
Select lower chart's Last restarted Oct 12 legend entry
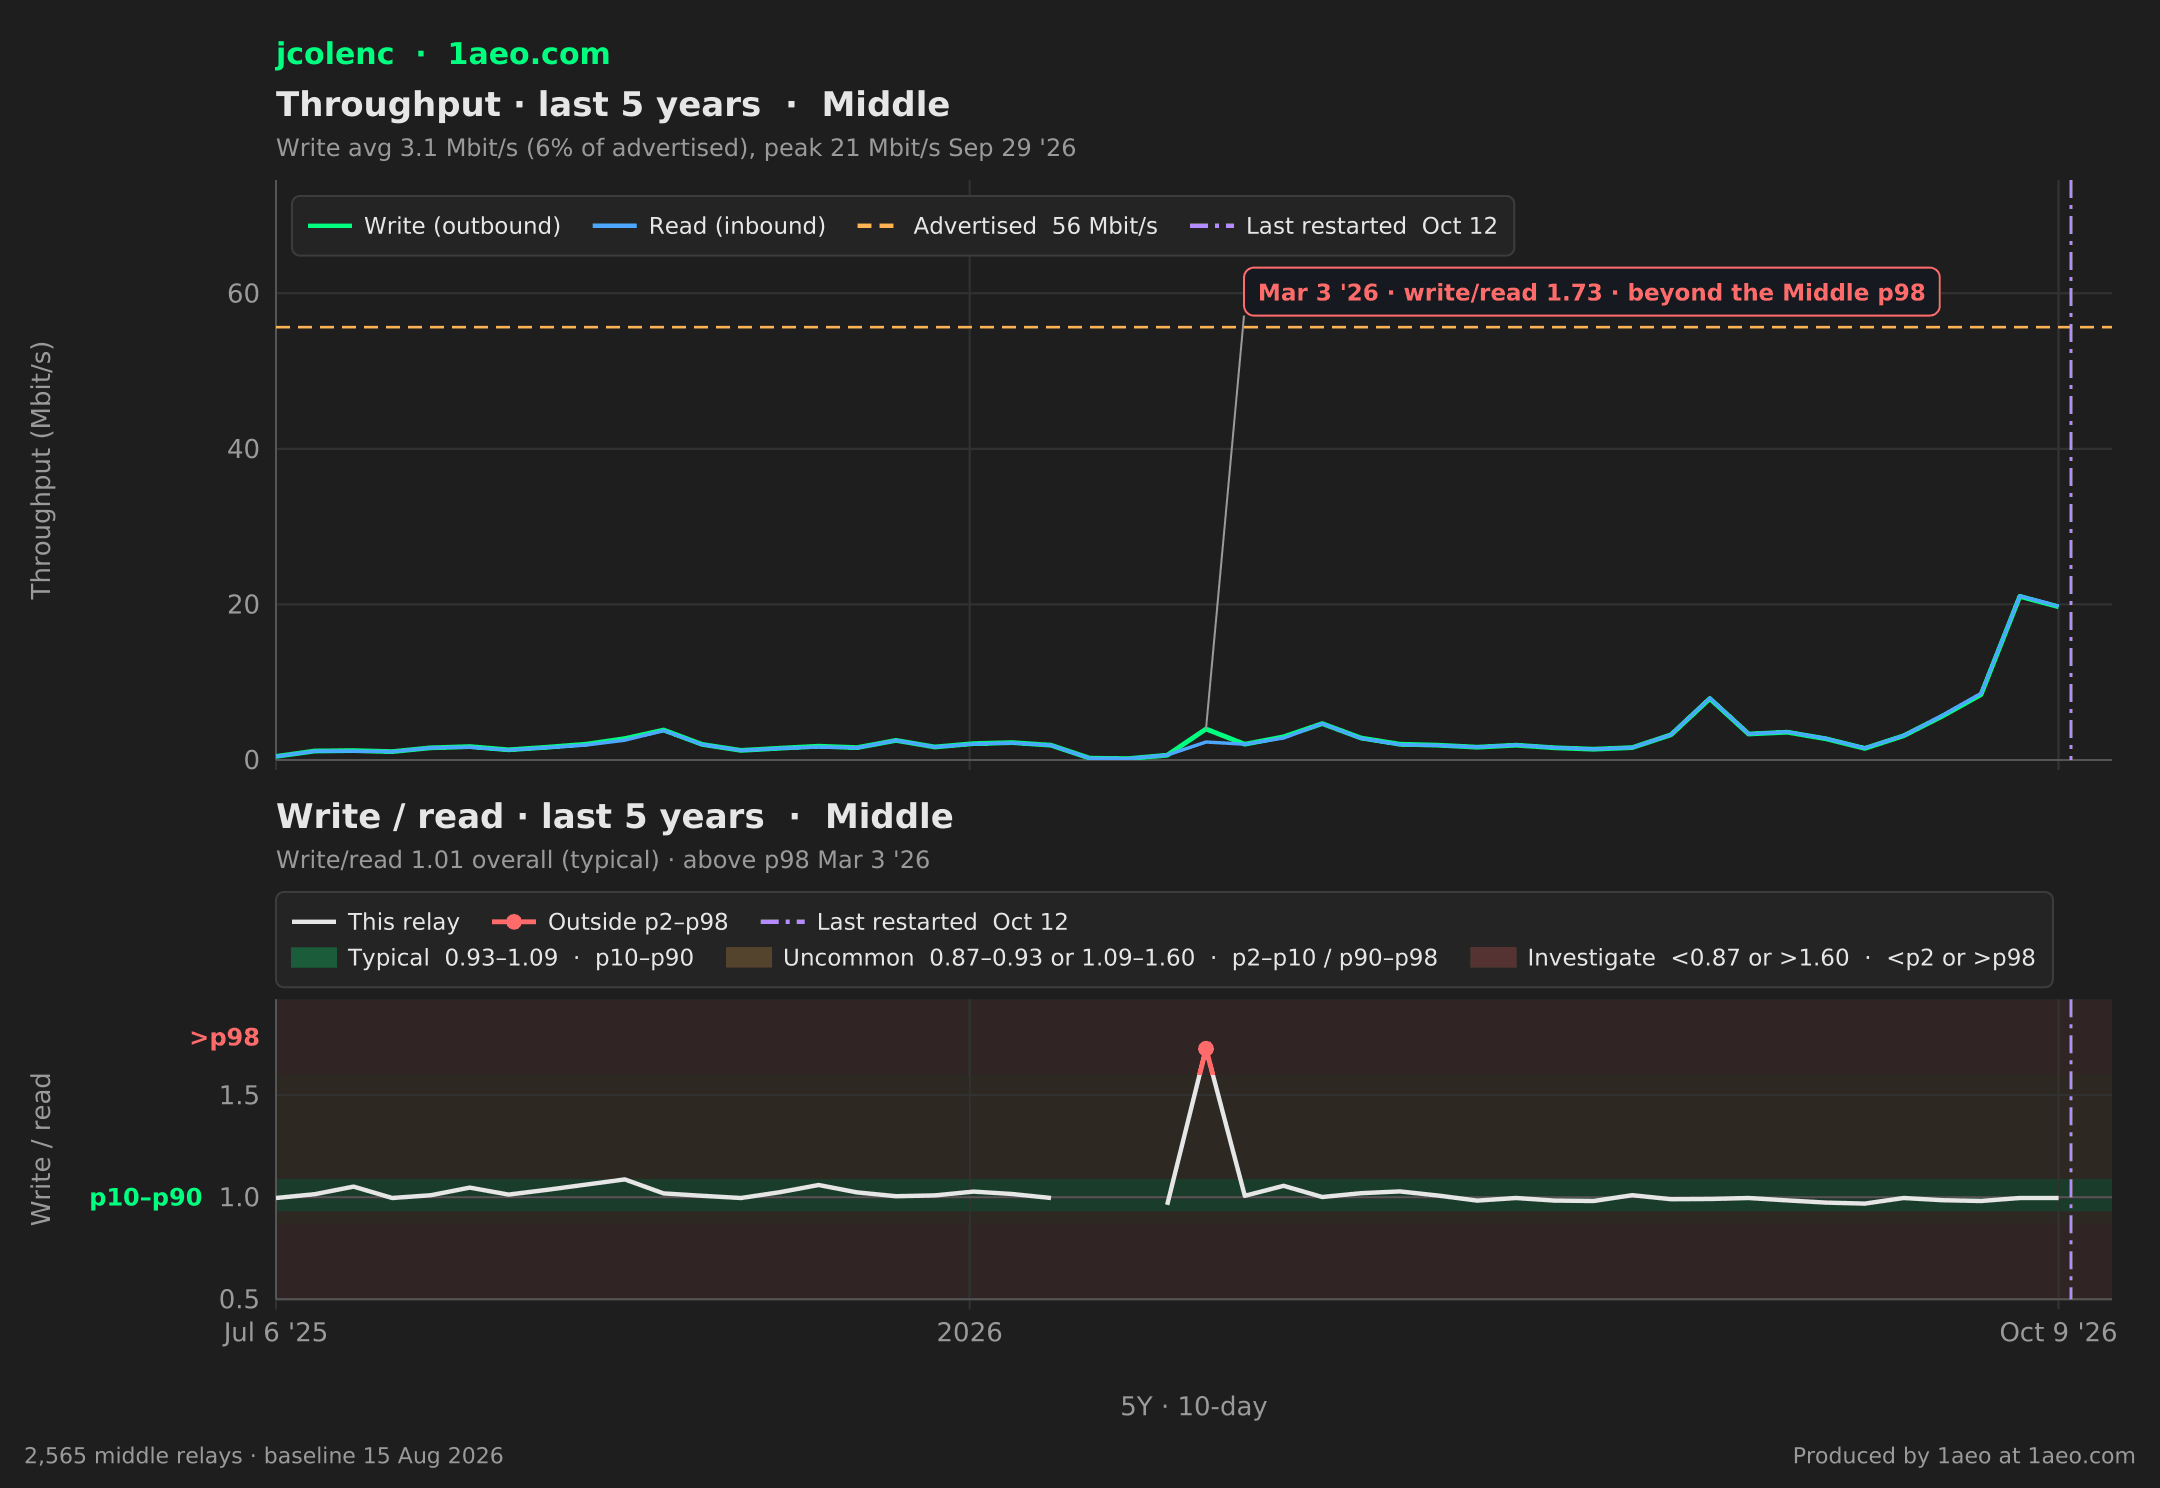tap(915, 922)
